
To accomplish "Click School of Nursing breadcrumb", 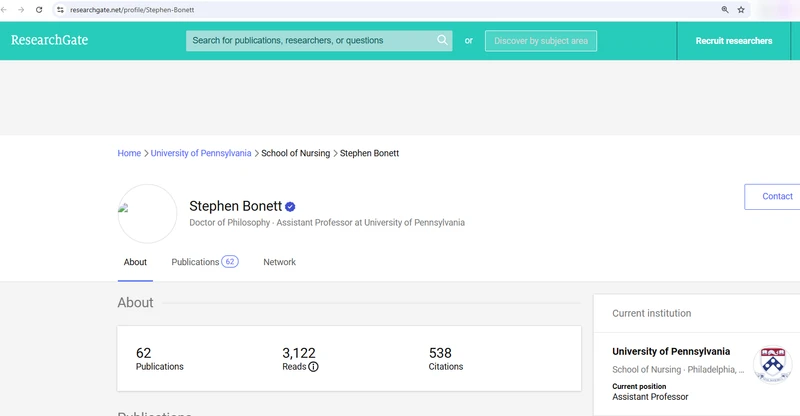I will 295,153.
